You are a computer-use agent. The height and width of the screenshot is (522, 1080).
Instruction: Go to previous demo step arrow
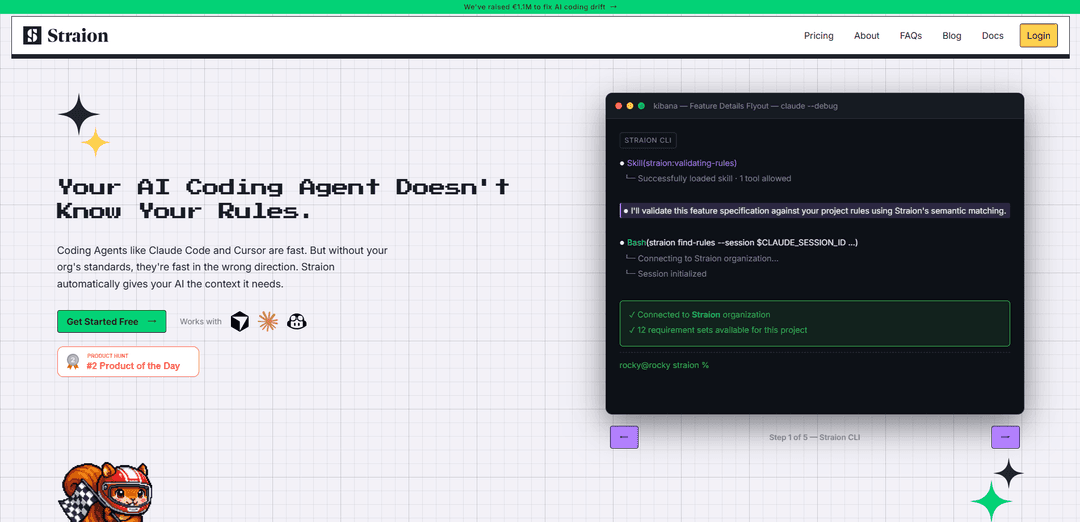point(624,437)
